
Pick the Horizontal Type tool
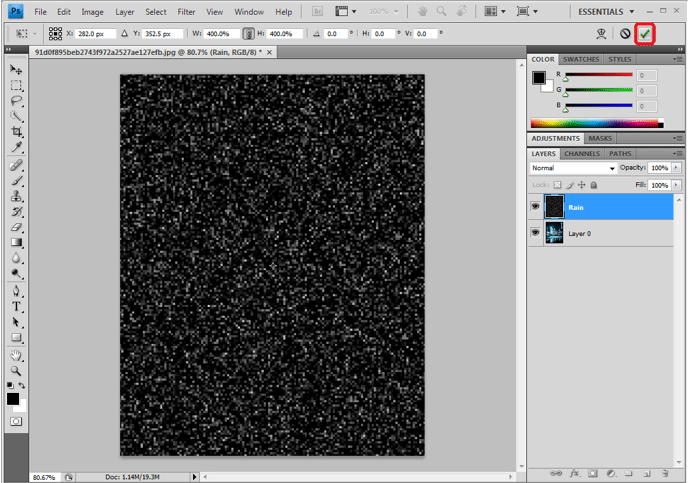tap(17, 307)
